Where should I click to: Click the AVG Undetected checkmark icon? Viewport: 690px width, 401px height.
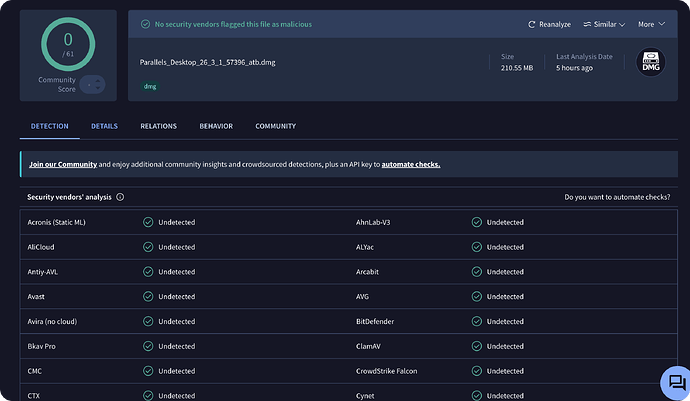tap(477, 297)
